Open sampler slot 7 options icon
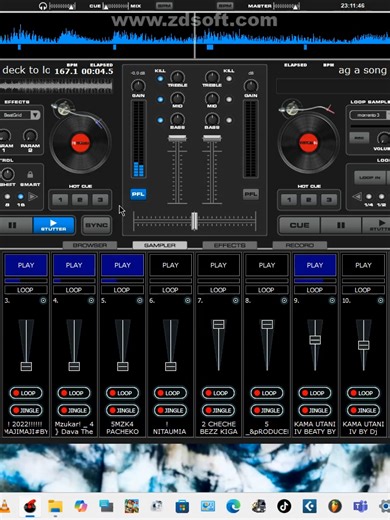390x520 pixels. (x=236, y=301)
